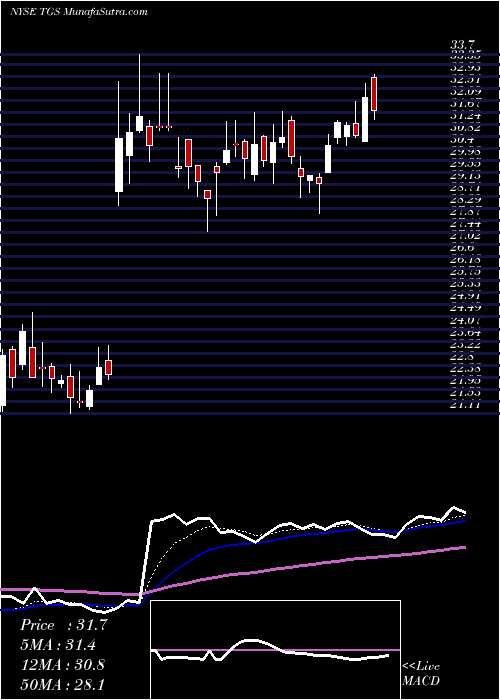Click the 21.11 price axis label

(465, 405)
